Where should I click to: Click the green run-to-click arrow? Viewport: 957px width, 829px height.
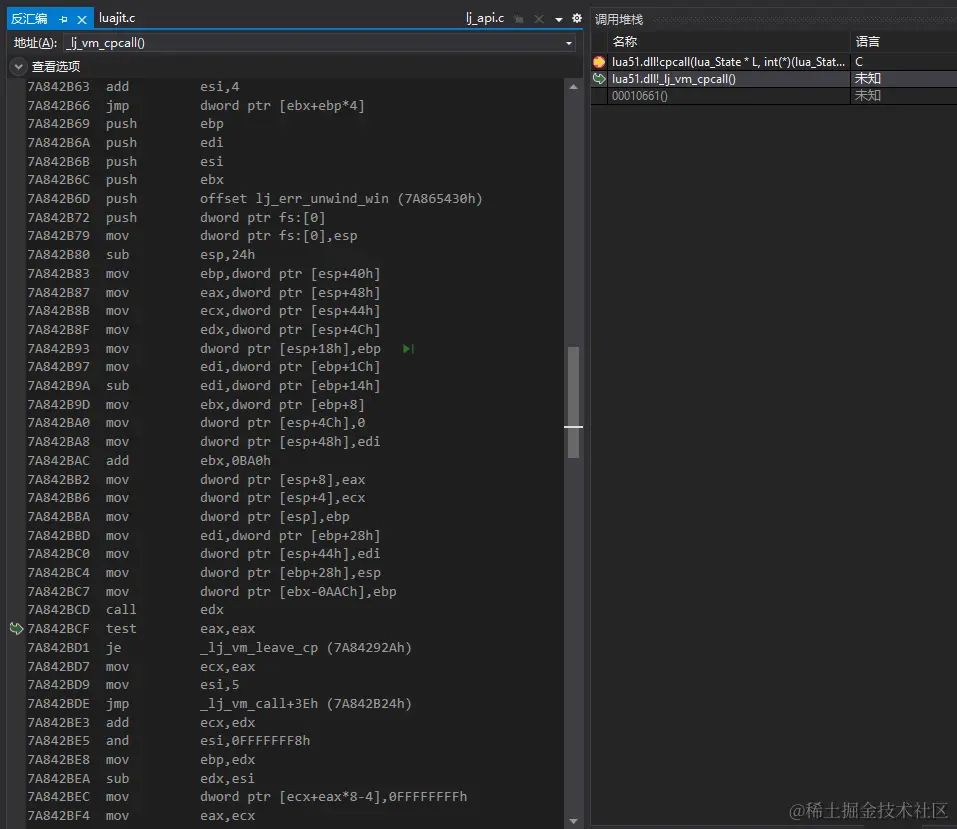(x=407, y=349)
